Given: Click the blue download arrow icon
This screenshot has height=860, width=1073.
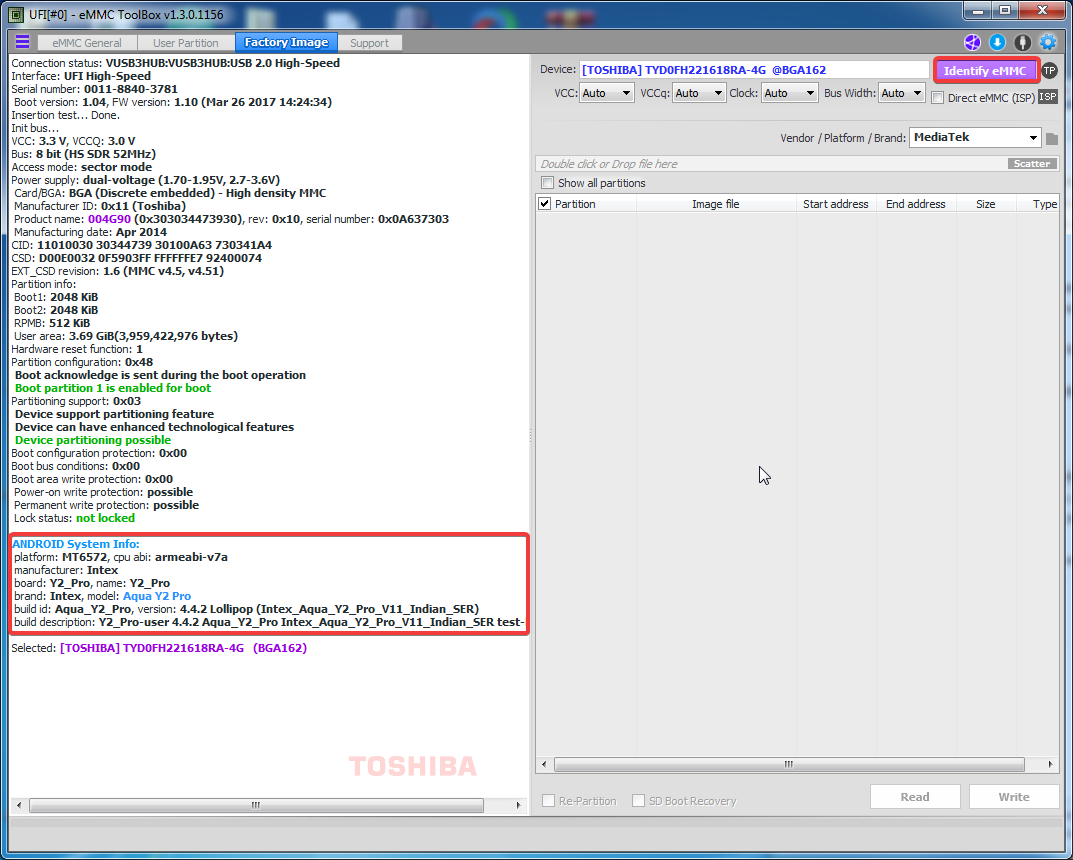Looking at the screenshot, I should [x=997, y=42].
